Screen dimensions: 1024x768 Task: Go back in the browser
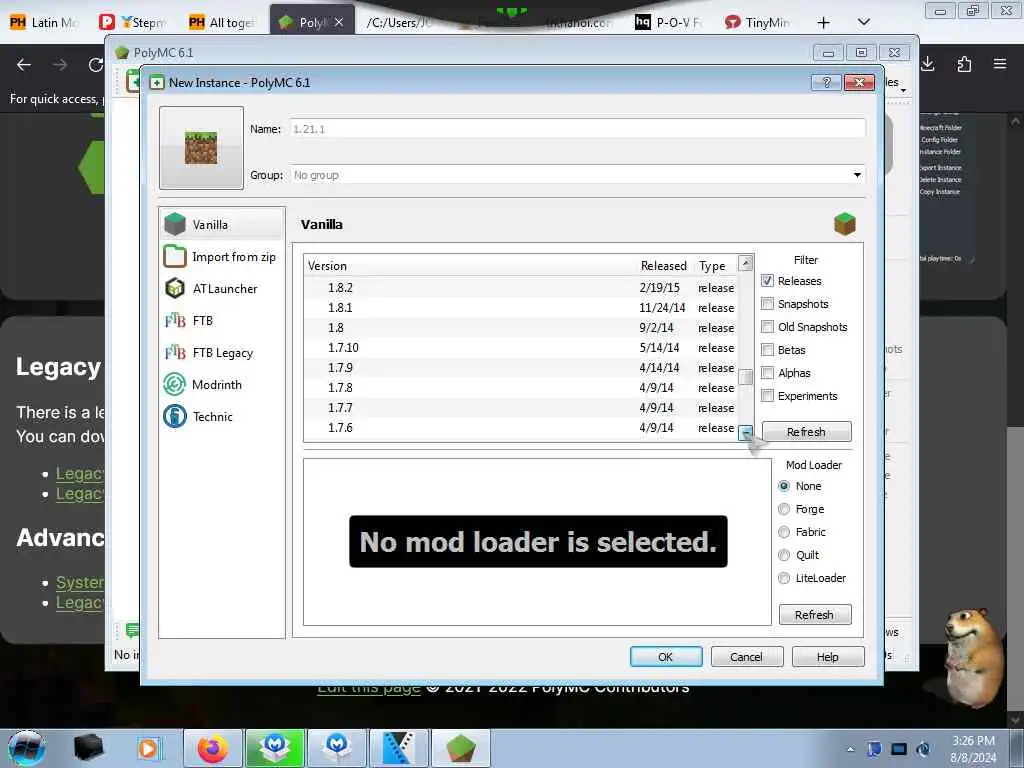tap(24, 65)
